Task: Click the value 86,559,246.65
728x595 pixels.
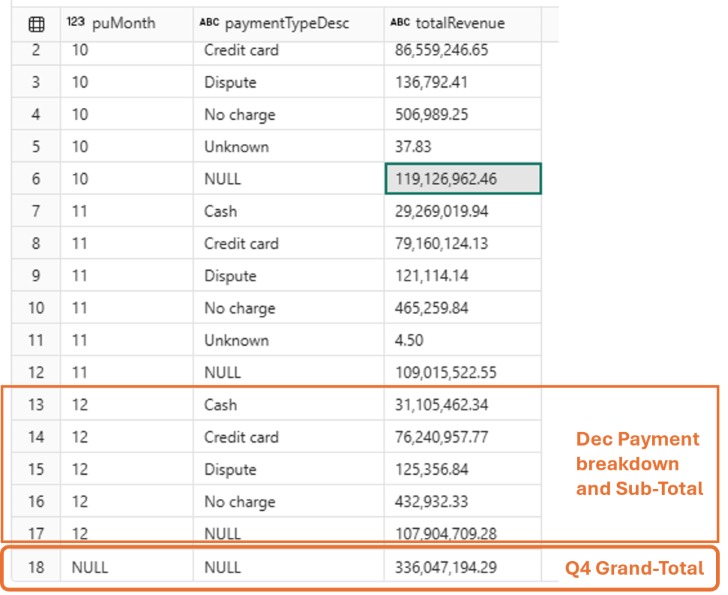Action: coord(441,50)
